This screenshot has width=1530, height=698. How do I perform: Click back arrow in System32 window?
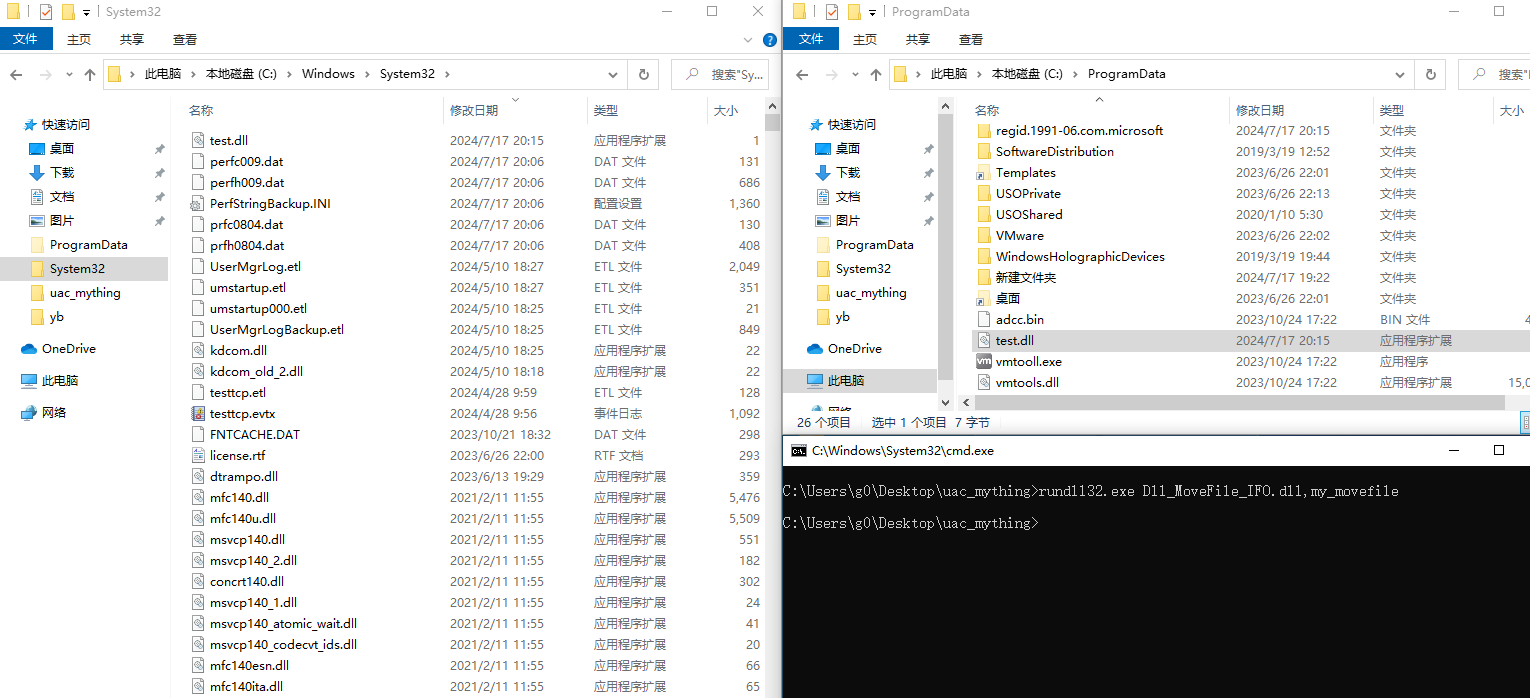click(17, 74)
